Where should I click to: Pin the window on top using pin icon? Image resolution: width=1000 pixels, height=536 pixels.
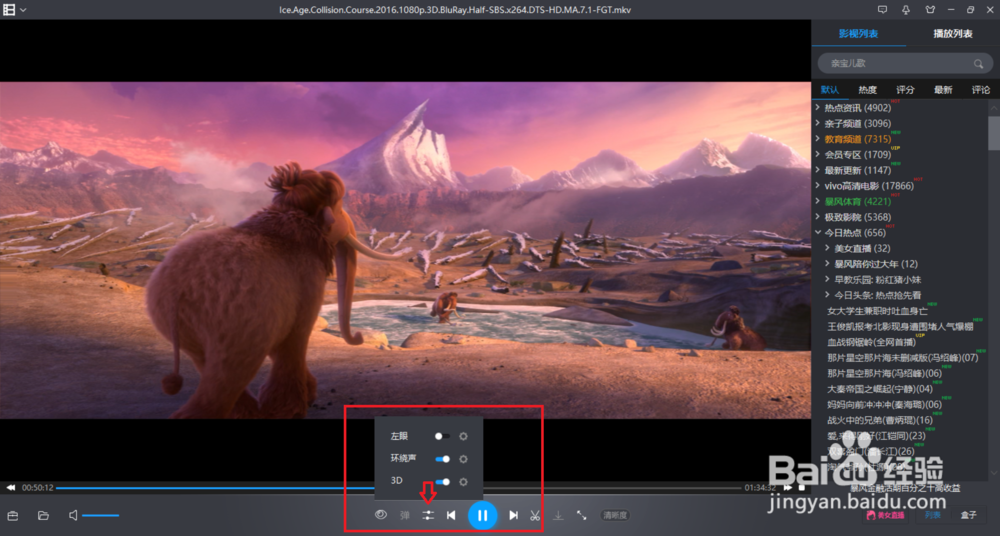click(906, 10)
